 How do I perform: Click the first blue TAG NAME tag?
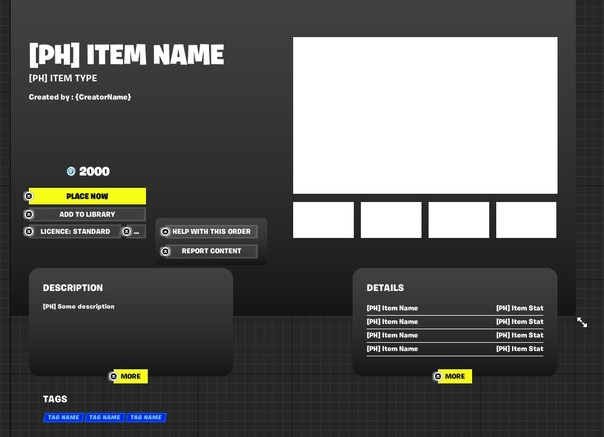point(64,417)
